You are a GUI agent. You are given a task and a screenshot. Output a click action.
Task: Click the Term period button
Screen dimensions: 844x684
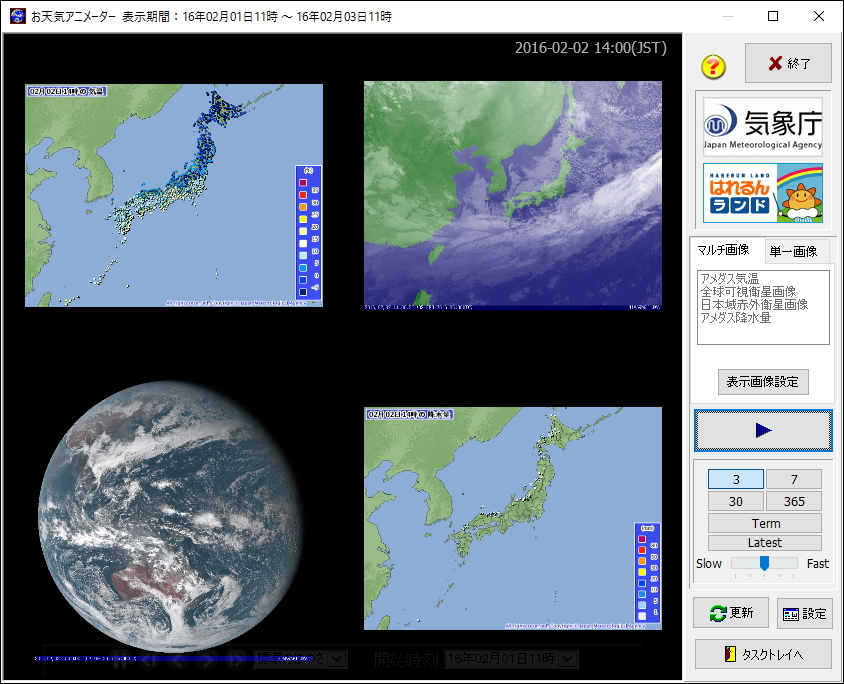(x=763, y=522)
